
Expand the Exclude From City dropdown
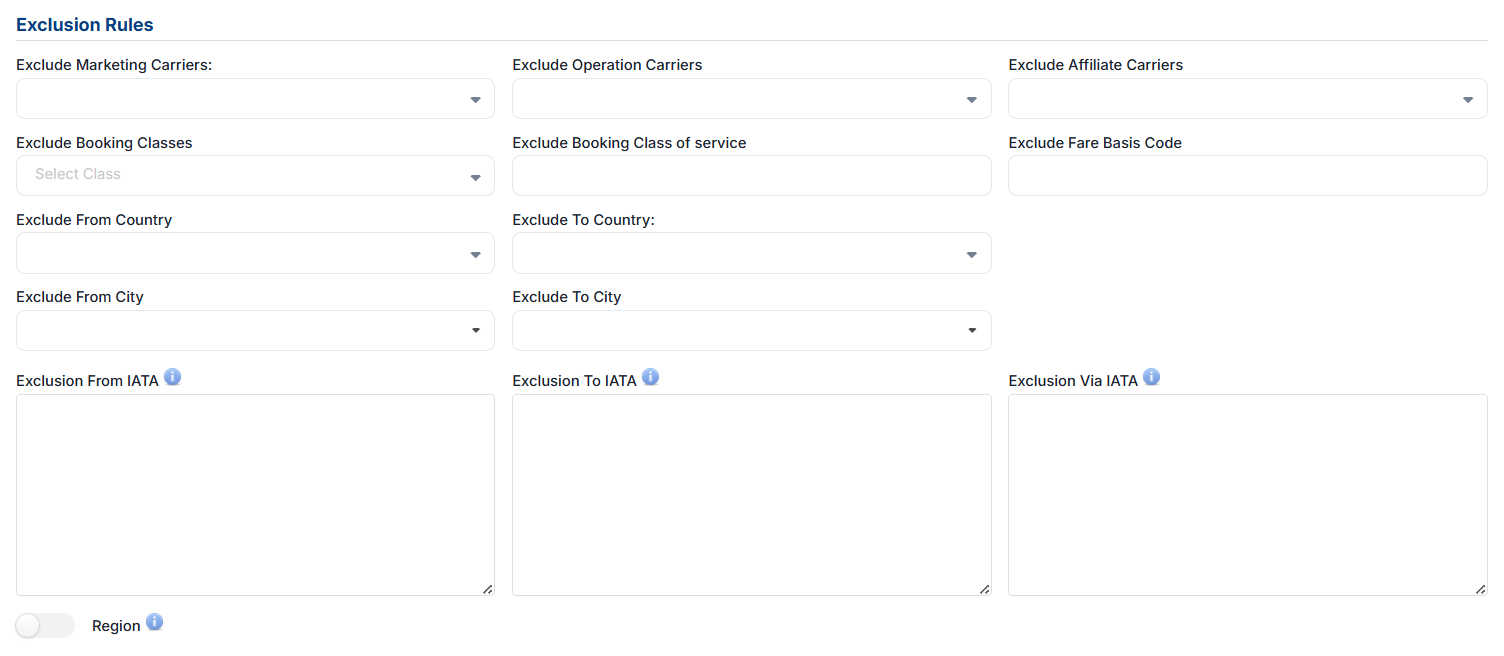[255, 330]
